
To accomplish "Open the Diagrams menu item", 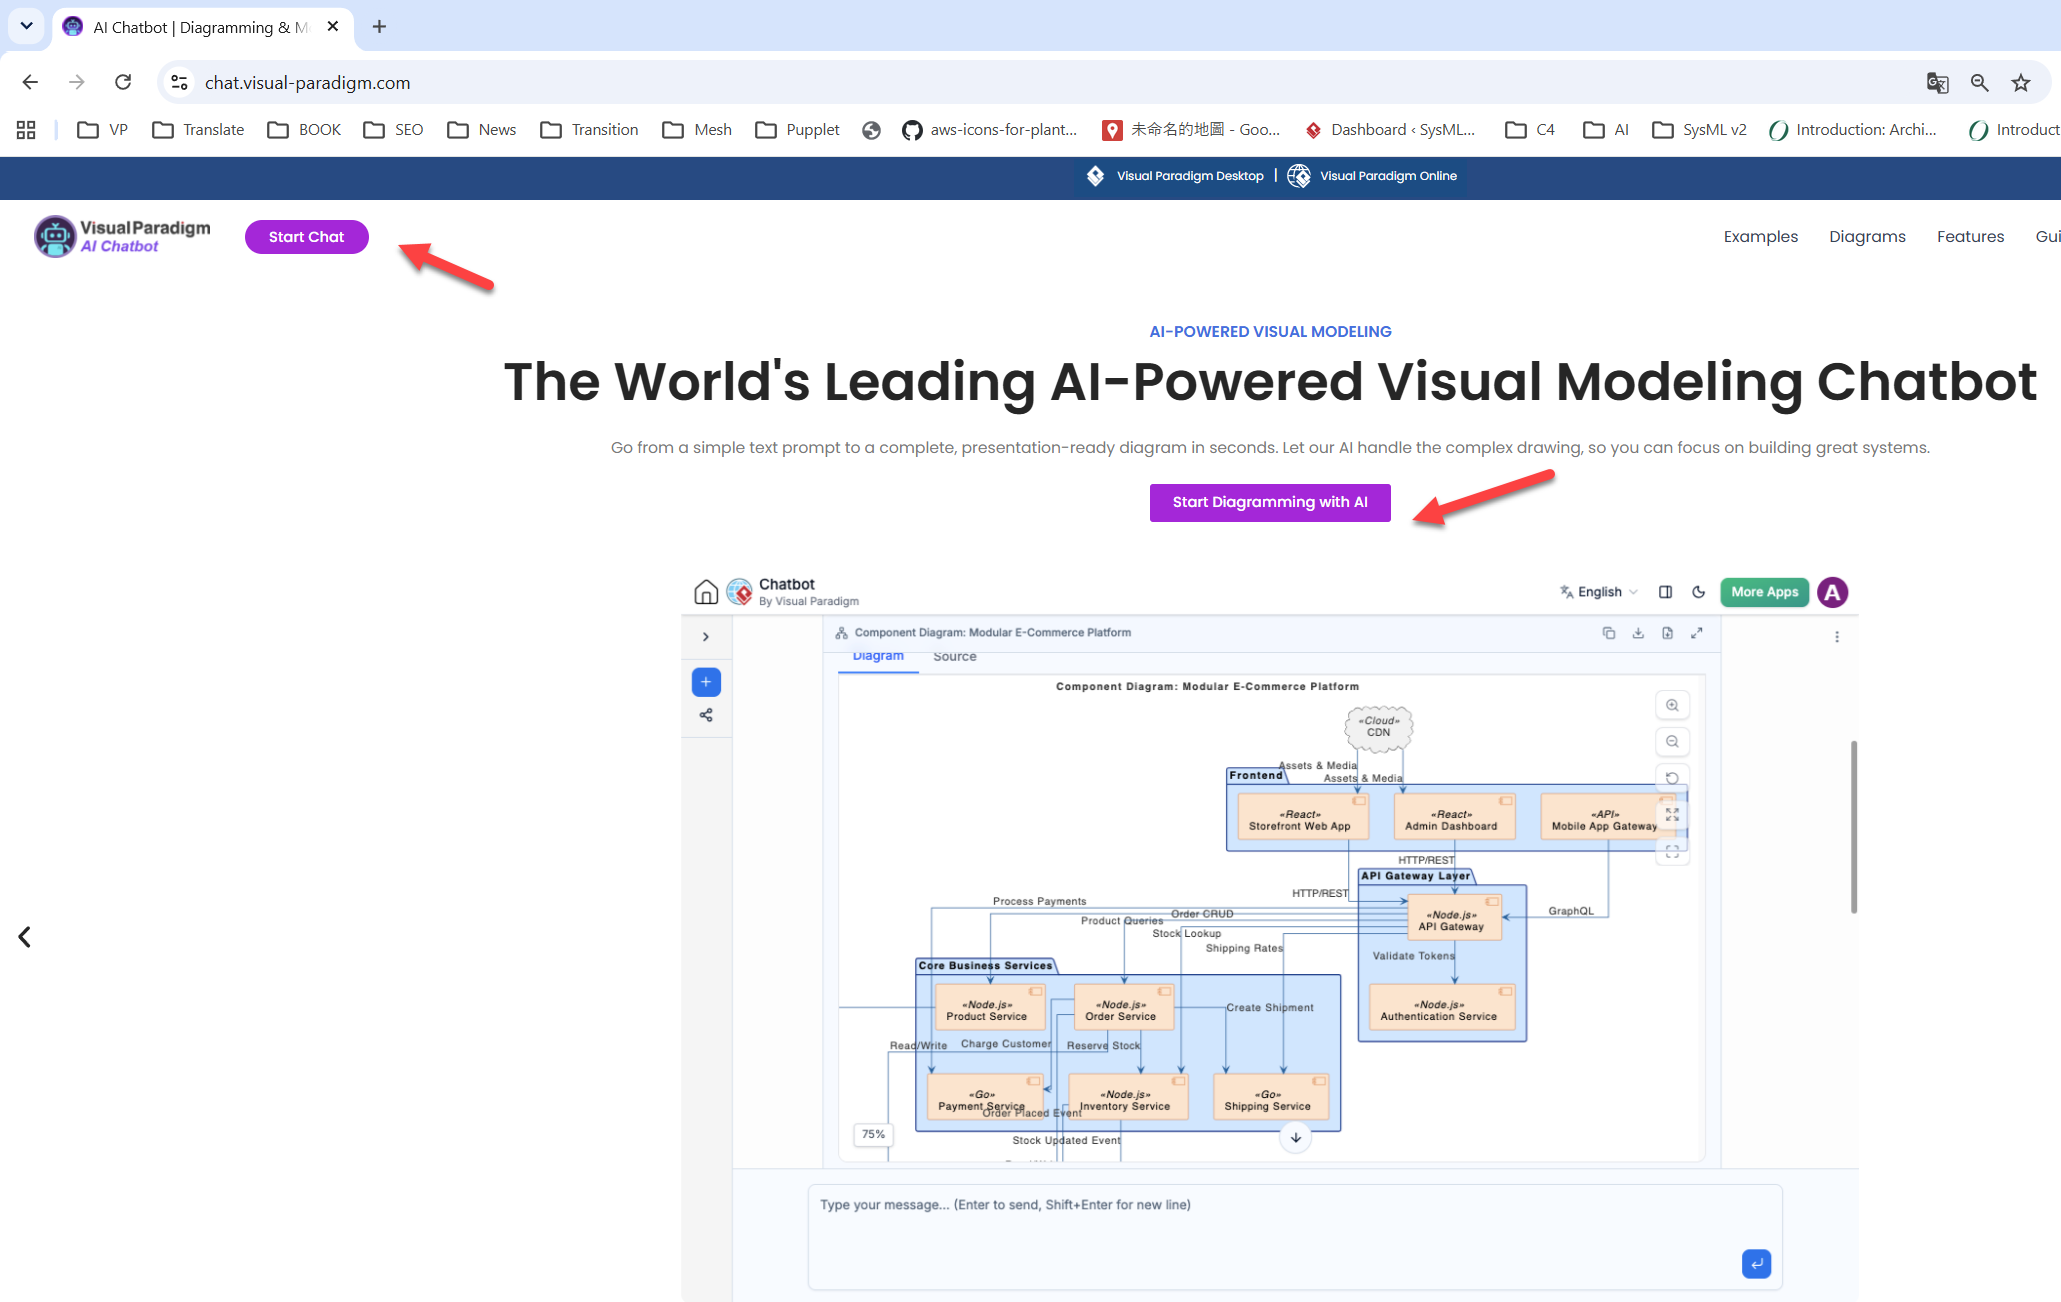I will 1867,237.
